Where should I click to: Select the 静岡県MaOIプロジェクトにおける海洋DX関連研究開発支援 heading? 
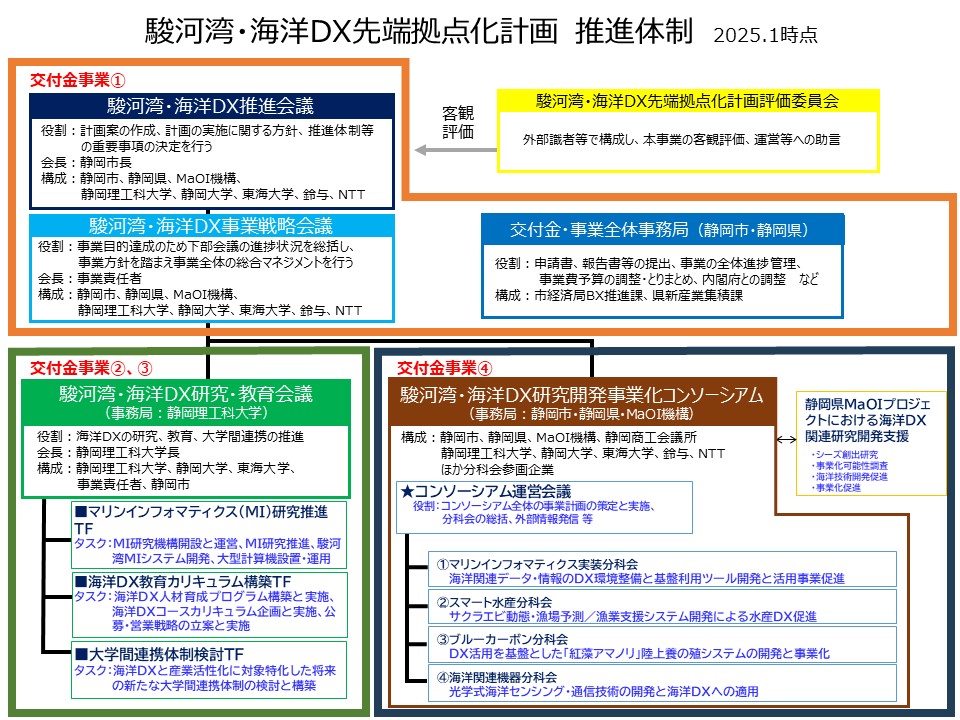[867, 420]
